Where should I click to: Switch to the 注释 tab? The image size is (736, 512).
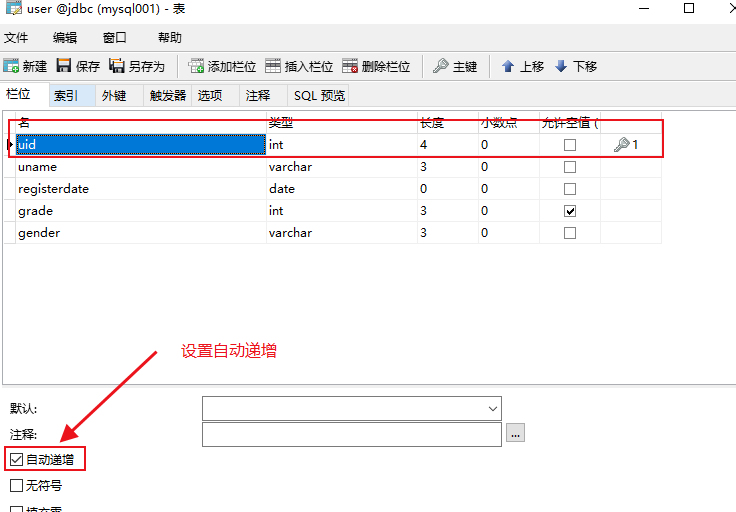(x=263, y=96)
